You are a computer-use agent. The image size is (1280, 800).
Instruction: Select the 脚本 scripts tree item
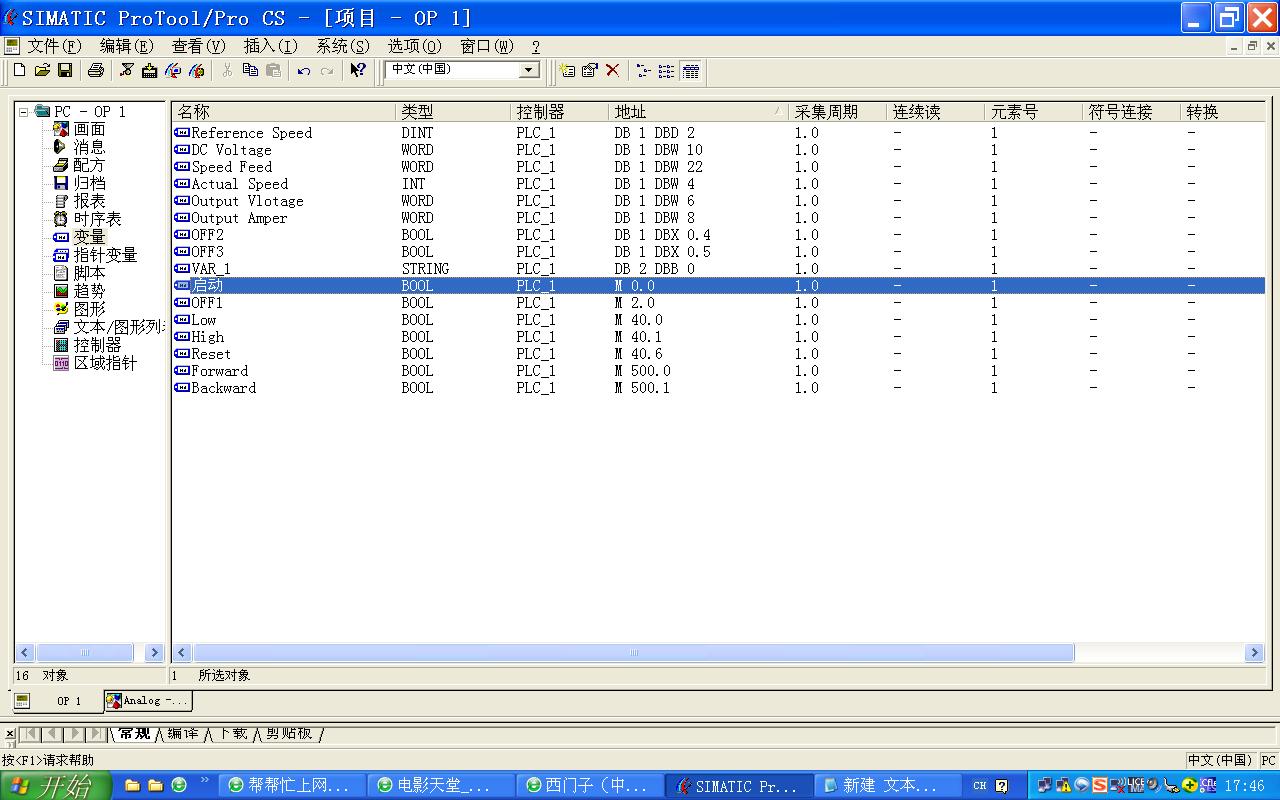point(89,273)
